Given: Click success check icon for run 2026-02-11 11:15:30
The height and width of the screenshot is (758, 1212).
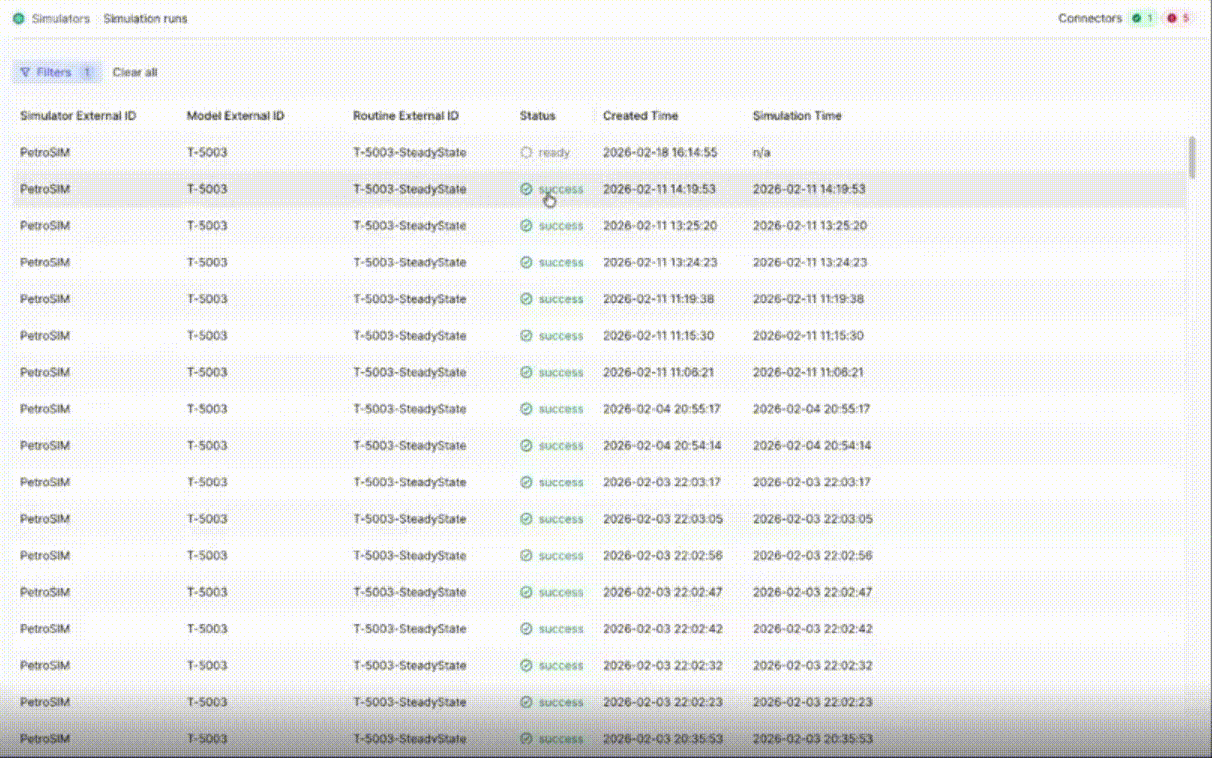Looking at the screenshot, I should tap(526, 336).
